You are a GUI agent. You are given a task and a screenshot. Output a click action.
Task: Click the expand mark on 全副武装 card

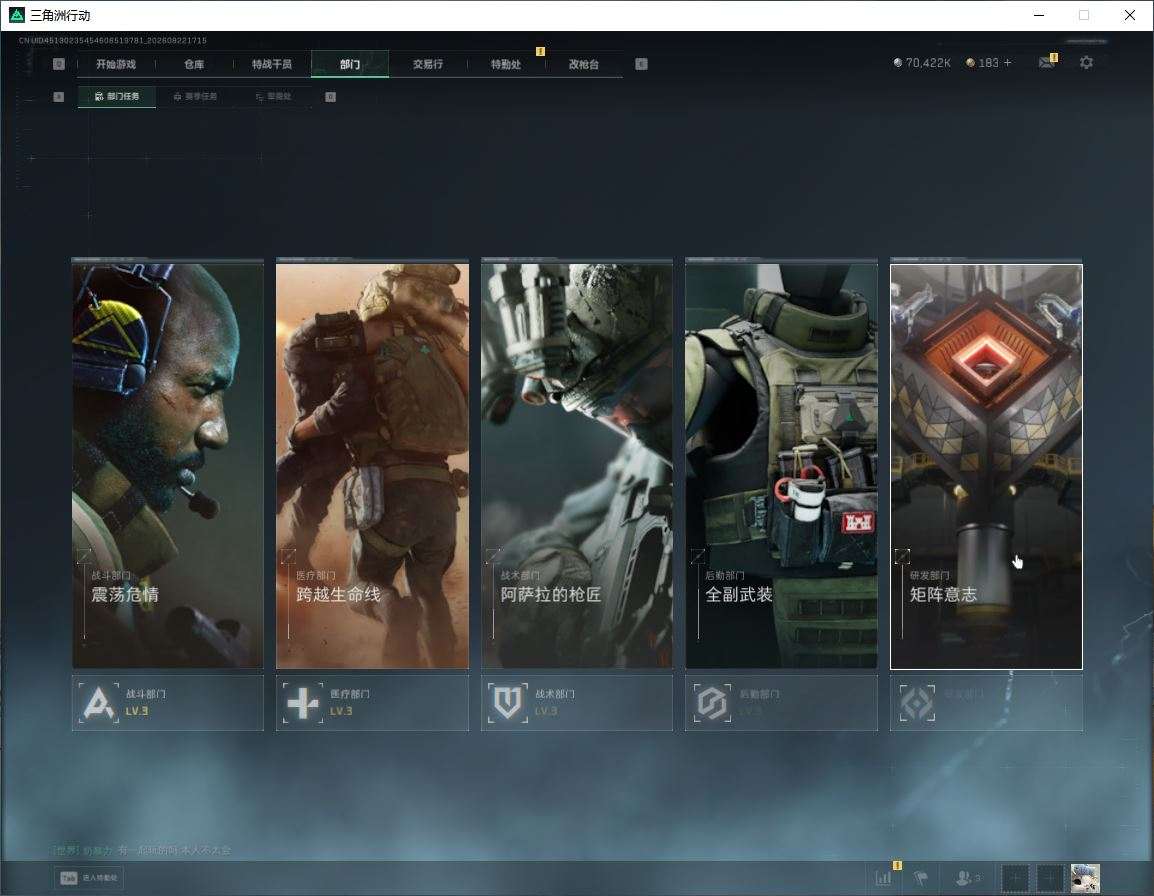click(x=698, y=555)
